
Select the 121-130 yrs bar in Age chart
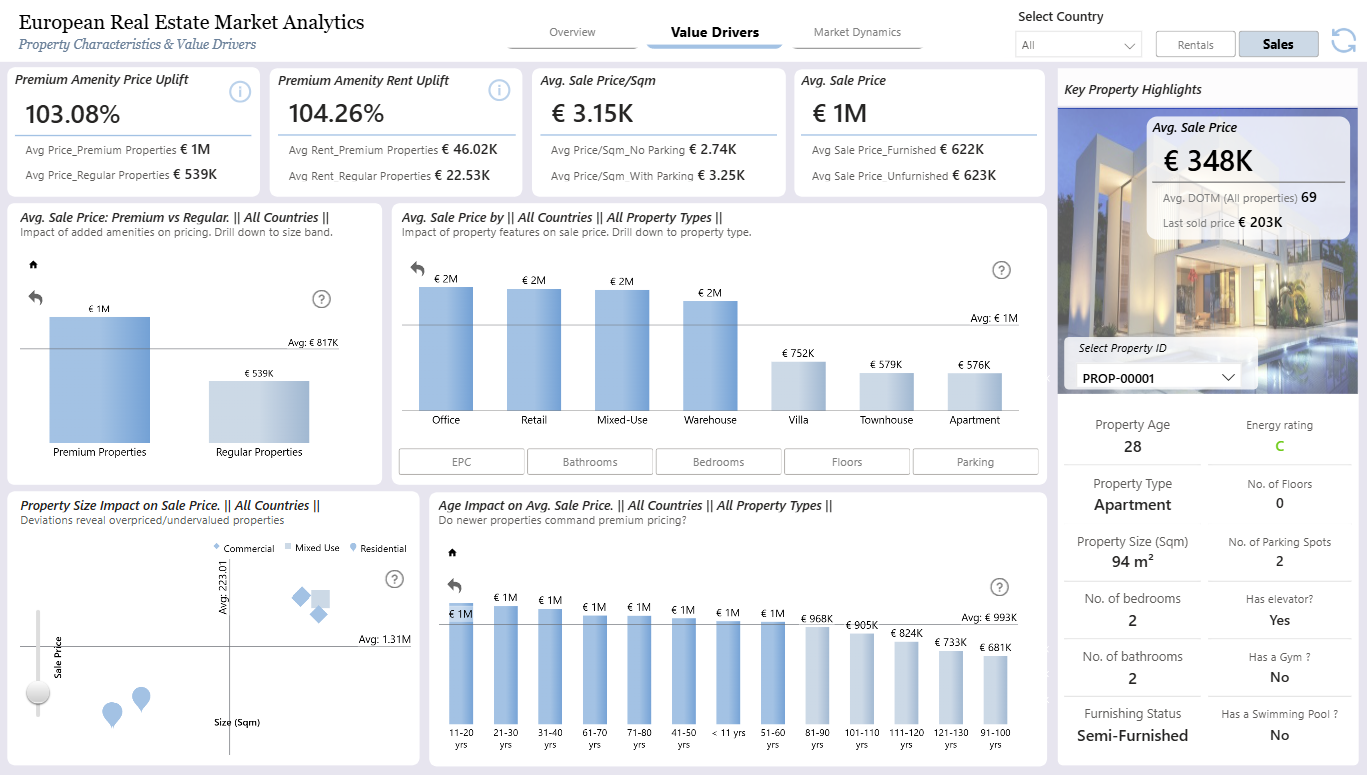tap(951, 688)
